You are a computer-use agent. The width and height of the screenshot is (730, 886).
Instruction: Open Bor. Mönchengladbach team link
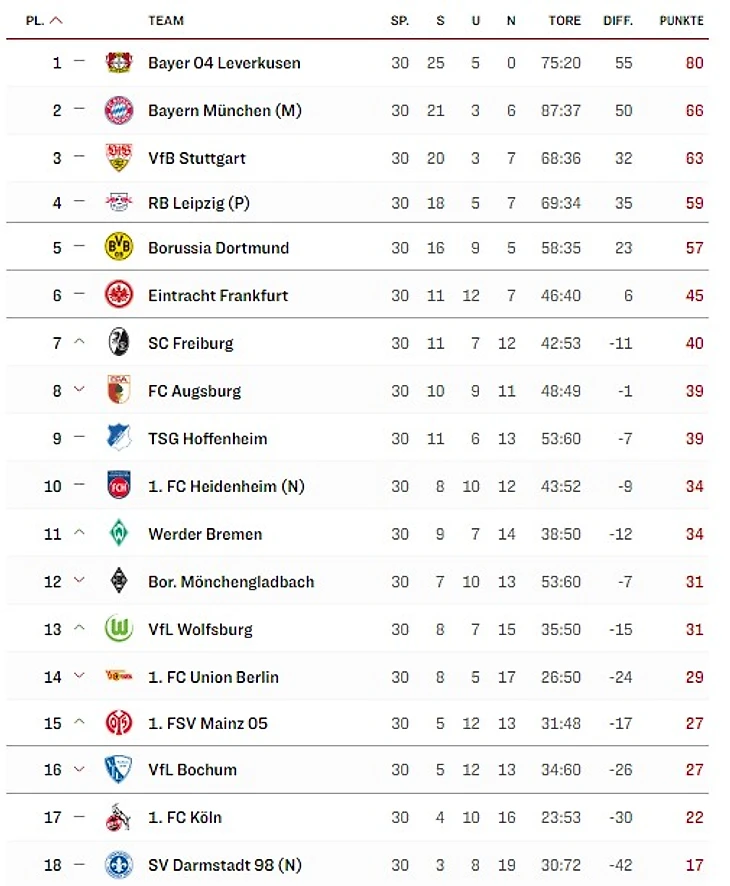(x=231, y=581)
